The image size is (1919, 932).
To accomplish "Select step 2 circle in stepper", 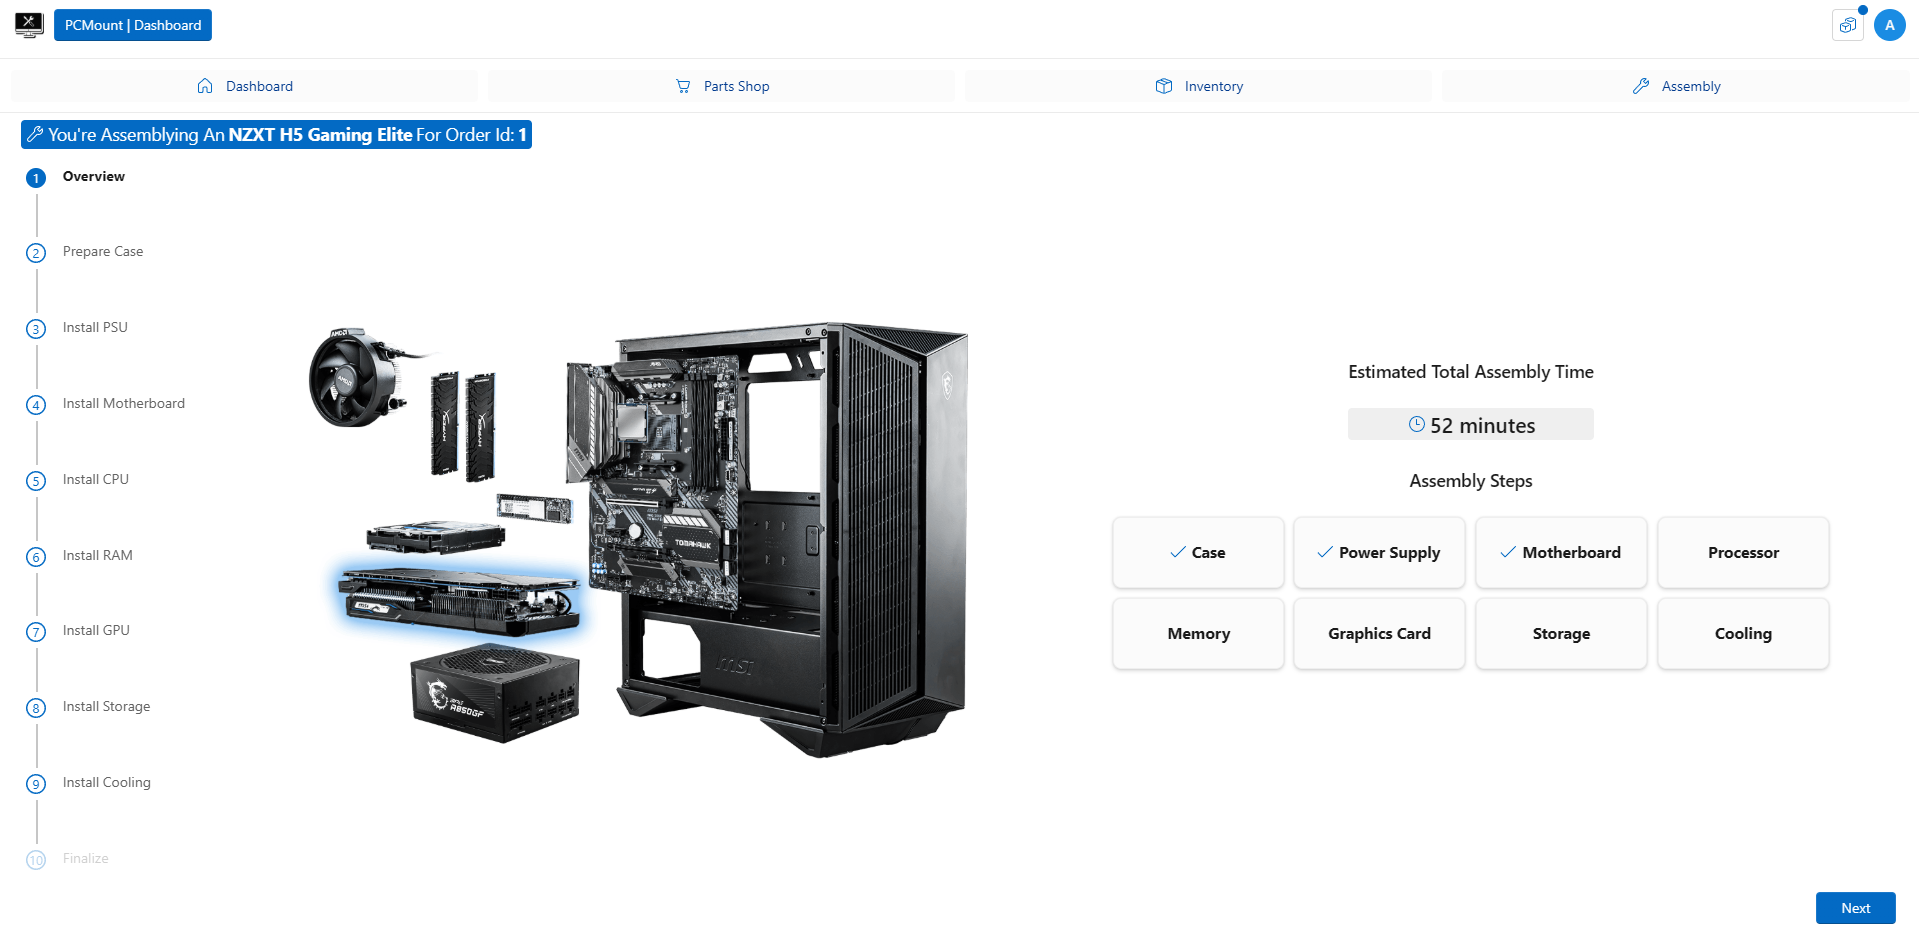I will pos(36,253).
